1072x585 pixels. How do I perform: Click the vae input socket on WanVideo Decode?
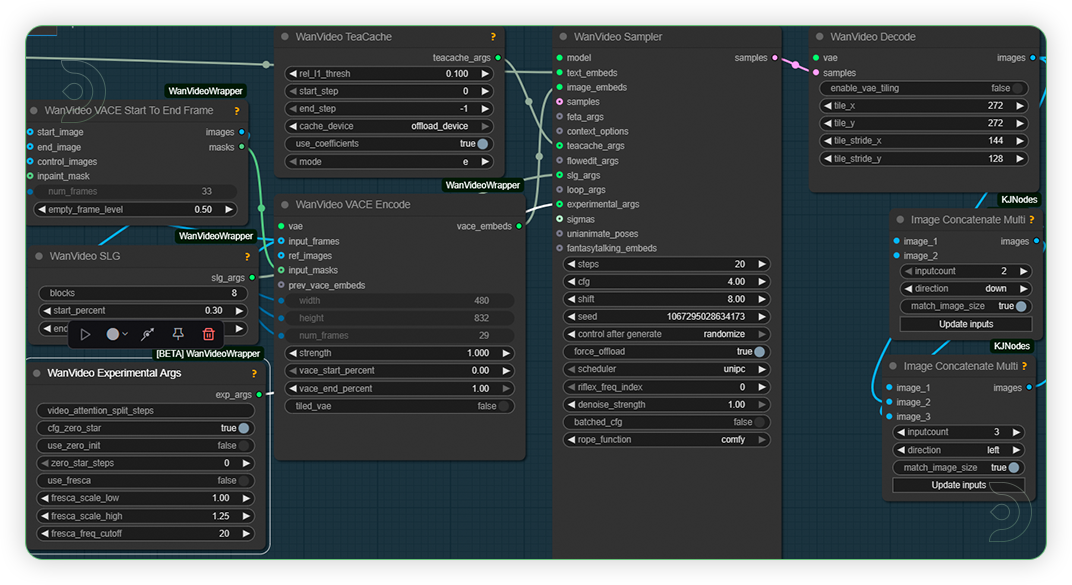(816, 58)
